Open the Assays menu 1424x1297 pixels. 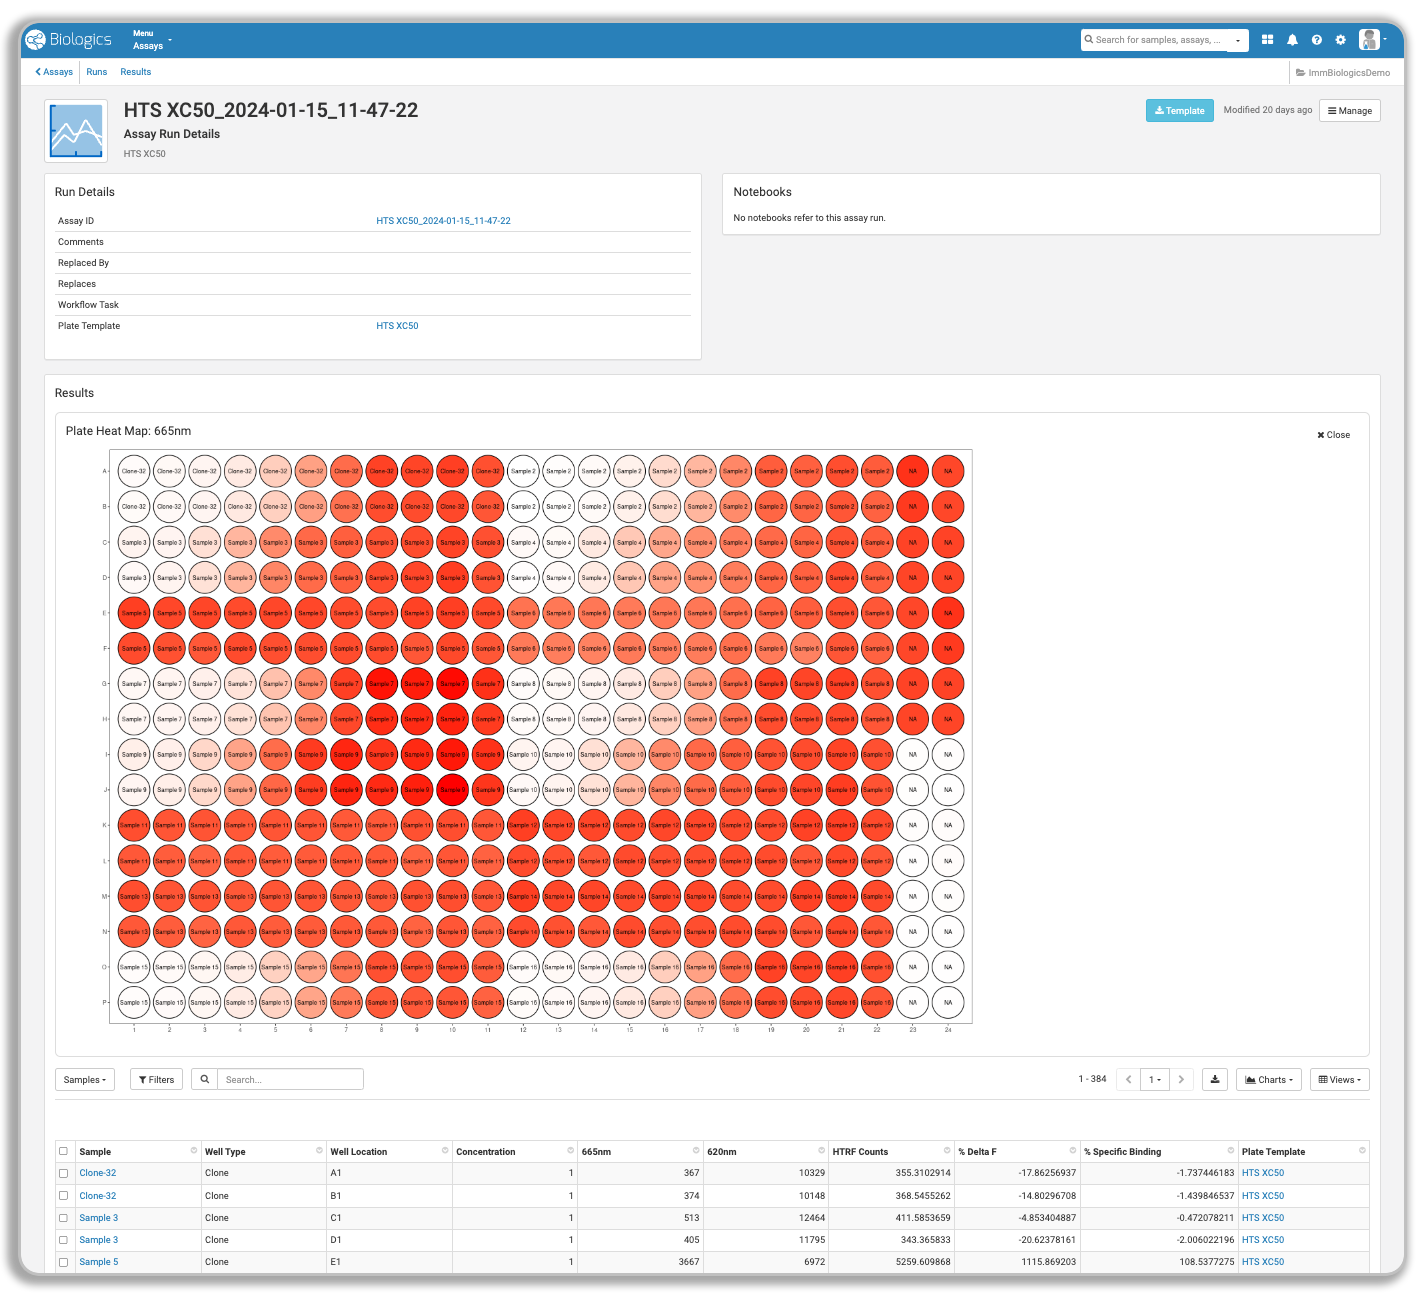148,45
